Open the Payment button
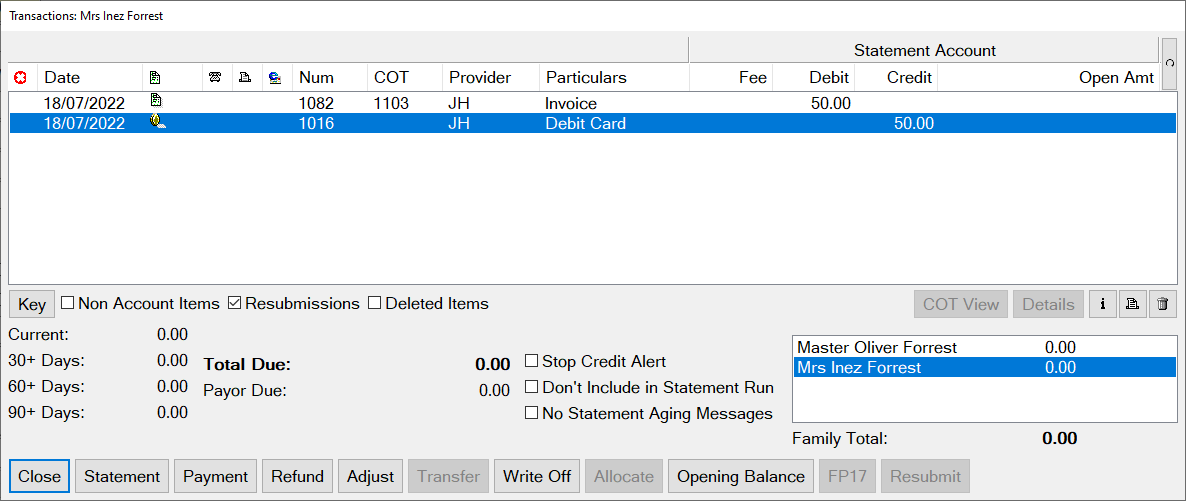Image resolution: width=1186 pixels, height=501 pixels. pyautogui.click(x=216, y=477)
